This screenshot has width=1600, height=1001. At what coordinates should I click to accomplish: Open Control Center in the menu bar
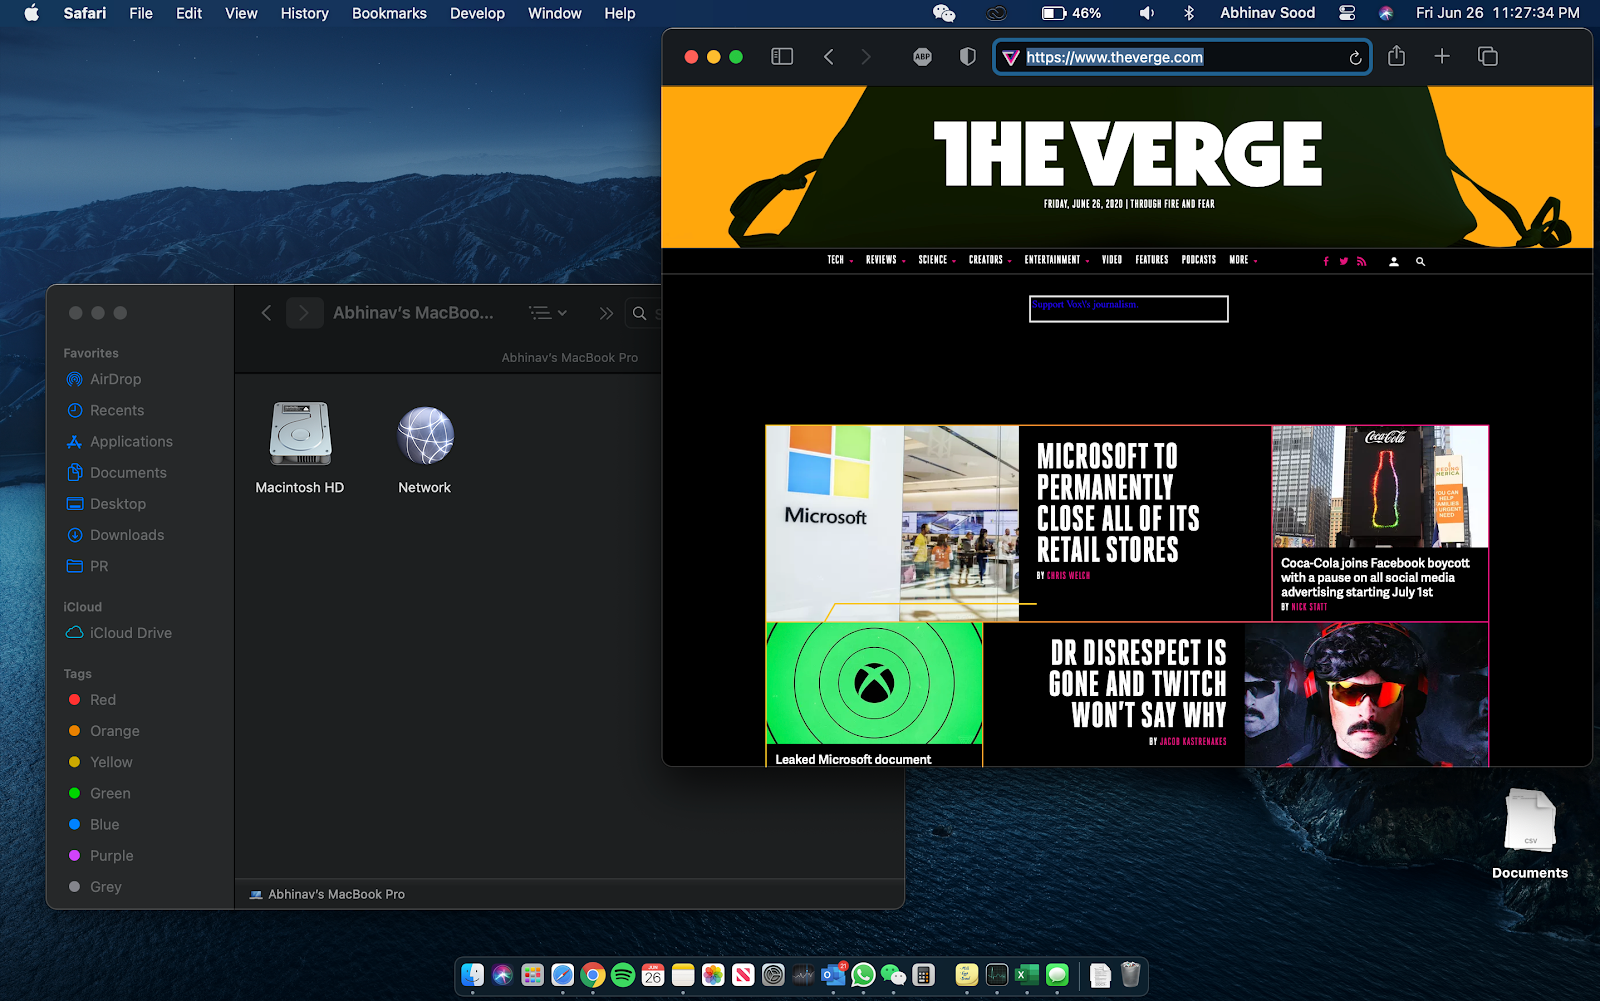[1347, 13]
